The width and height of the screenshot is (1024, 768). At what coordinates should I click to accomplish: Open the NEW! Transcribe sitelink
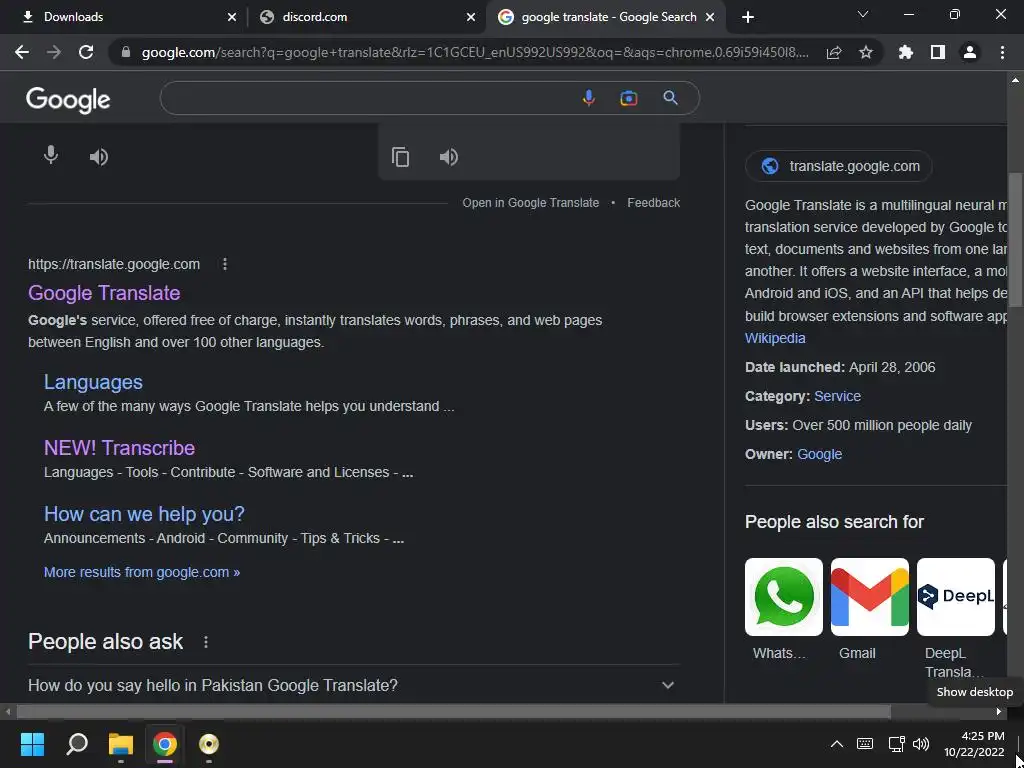119,448
